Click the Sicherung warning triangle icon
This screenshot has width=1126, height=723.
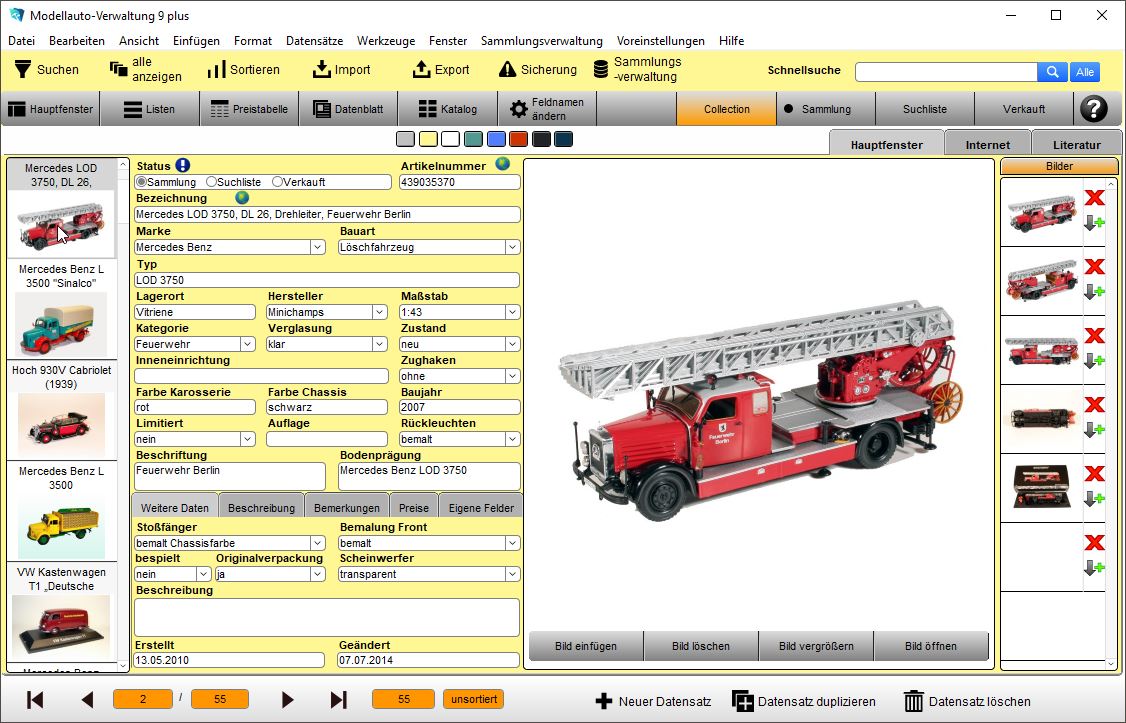click(x=507, y=70)
